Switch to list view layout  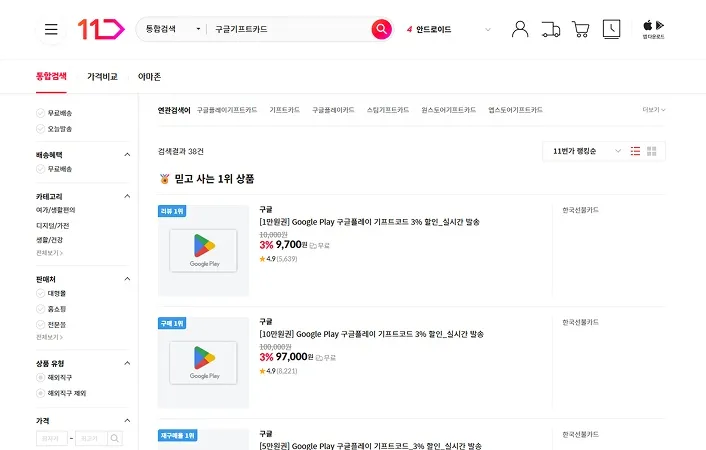coord(635,151)
